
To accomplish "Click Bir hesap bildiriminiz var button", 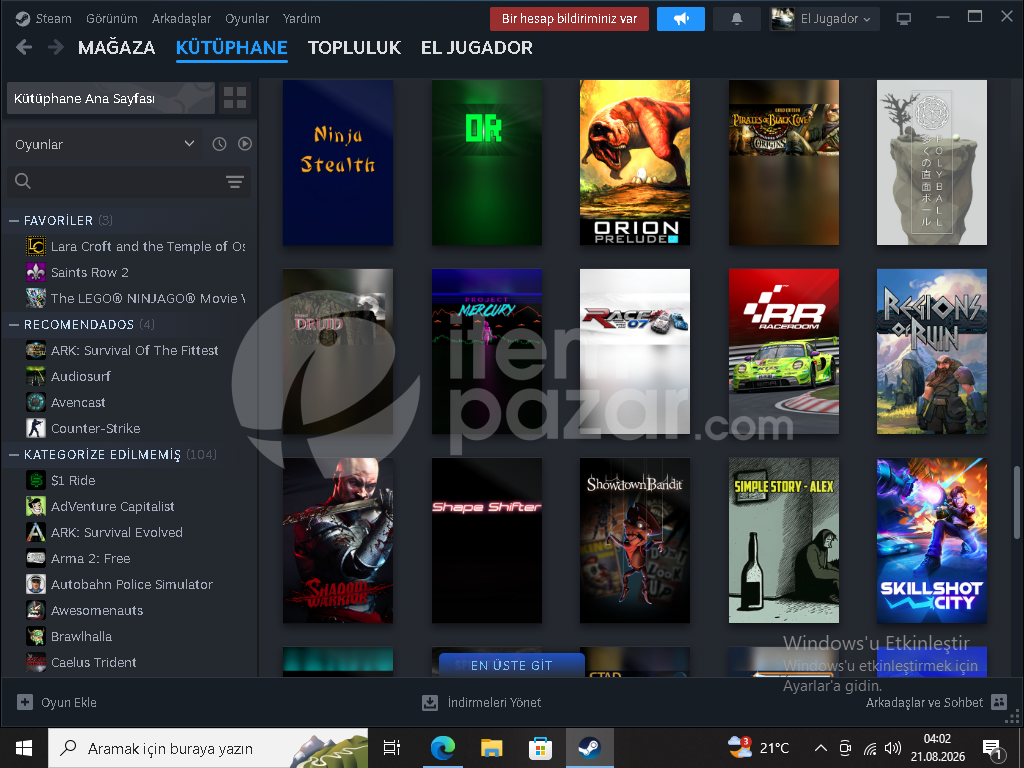I will click(569, 19).
